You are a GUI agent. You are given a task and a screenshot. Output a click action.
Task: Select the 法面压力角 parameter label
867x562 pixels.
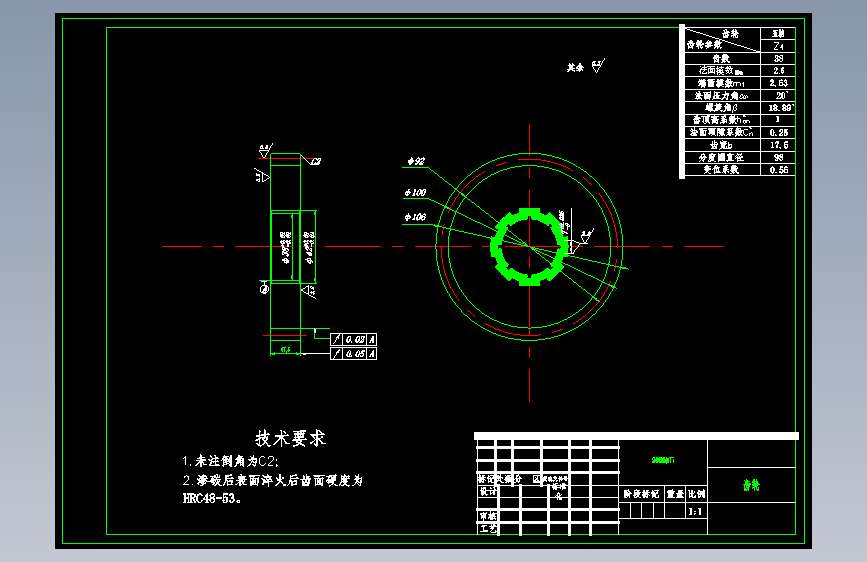(x=722, y=95)
